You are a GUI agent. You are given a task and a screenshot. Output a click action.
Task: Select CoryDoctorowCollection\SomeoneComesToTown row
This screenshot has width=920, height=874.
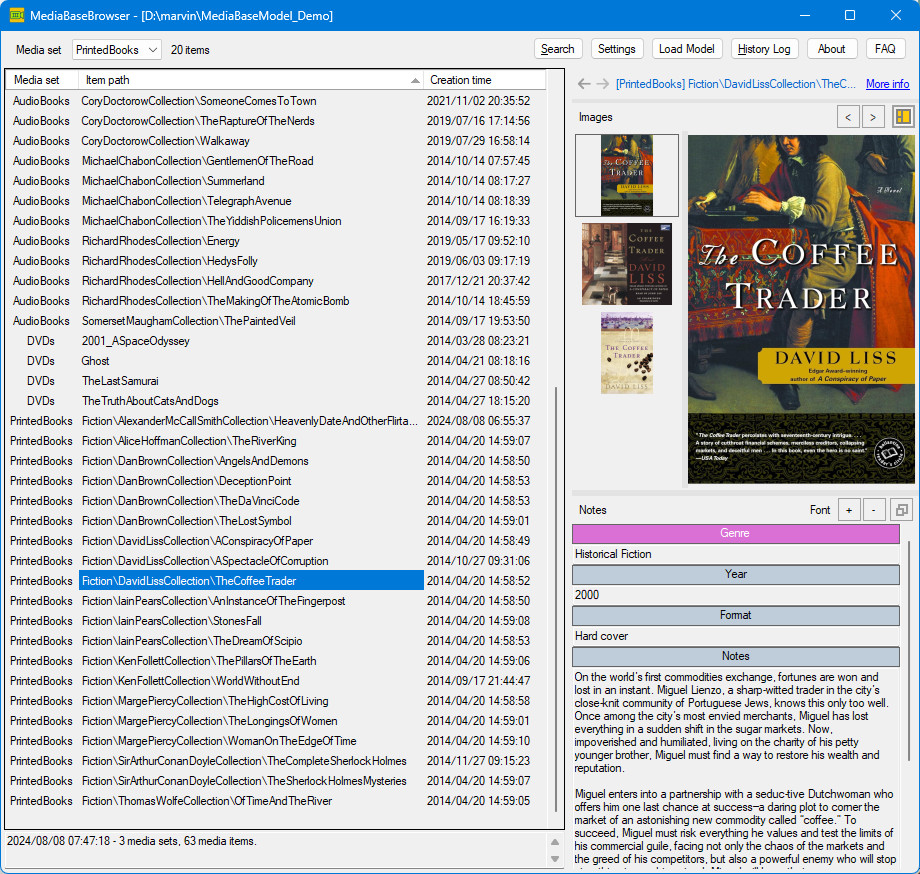point(275,101)
